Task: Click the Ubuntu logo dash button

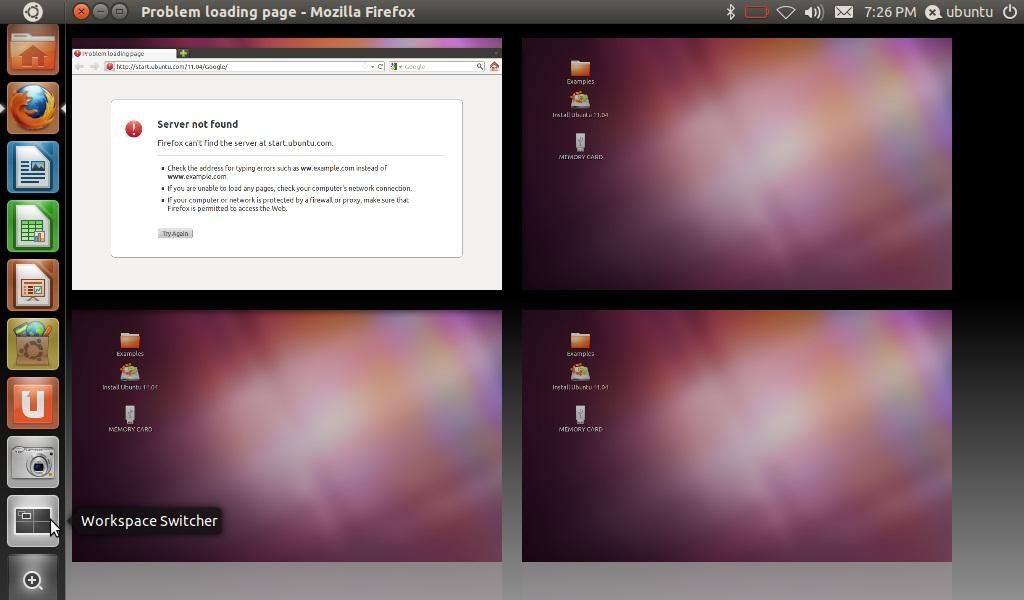Action: point(32,12)
